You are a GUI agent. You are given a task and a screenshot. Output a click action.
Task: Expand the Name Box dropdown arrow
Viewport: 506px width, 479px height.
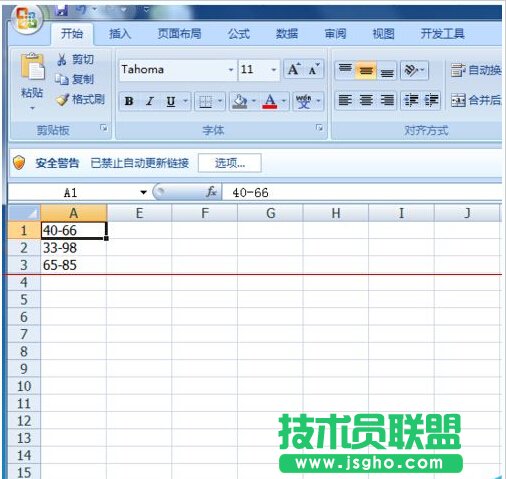pos(143,192)
